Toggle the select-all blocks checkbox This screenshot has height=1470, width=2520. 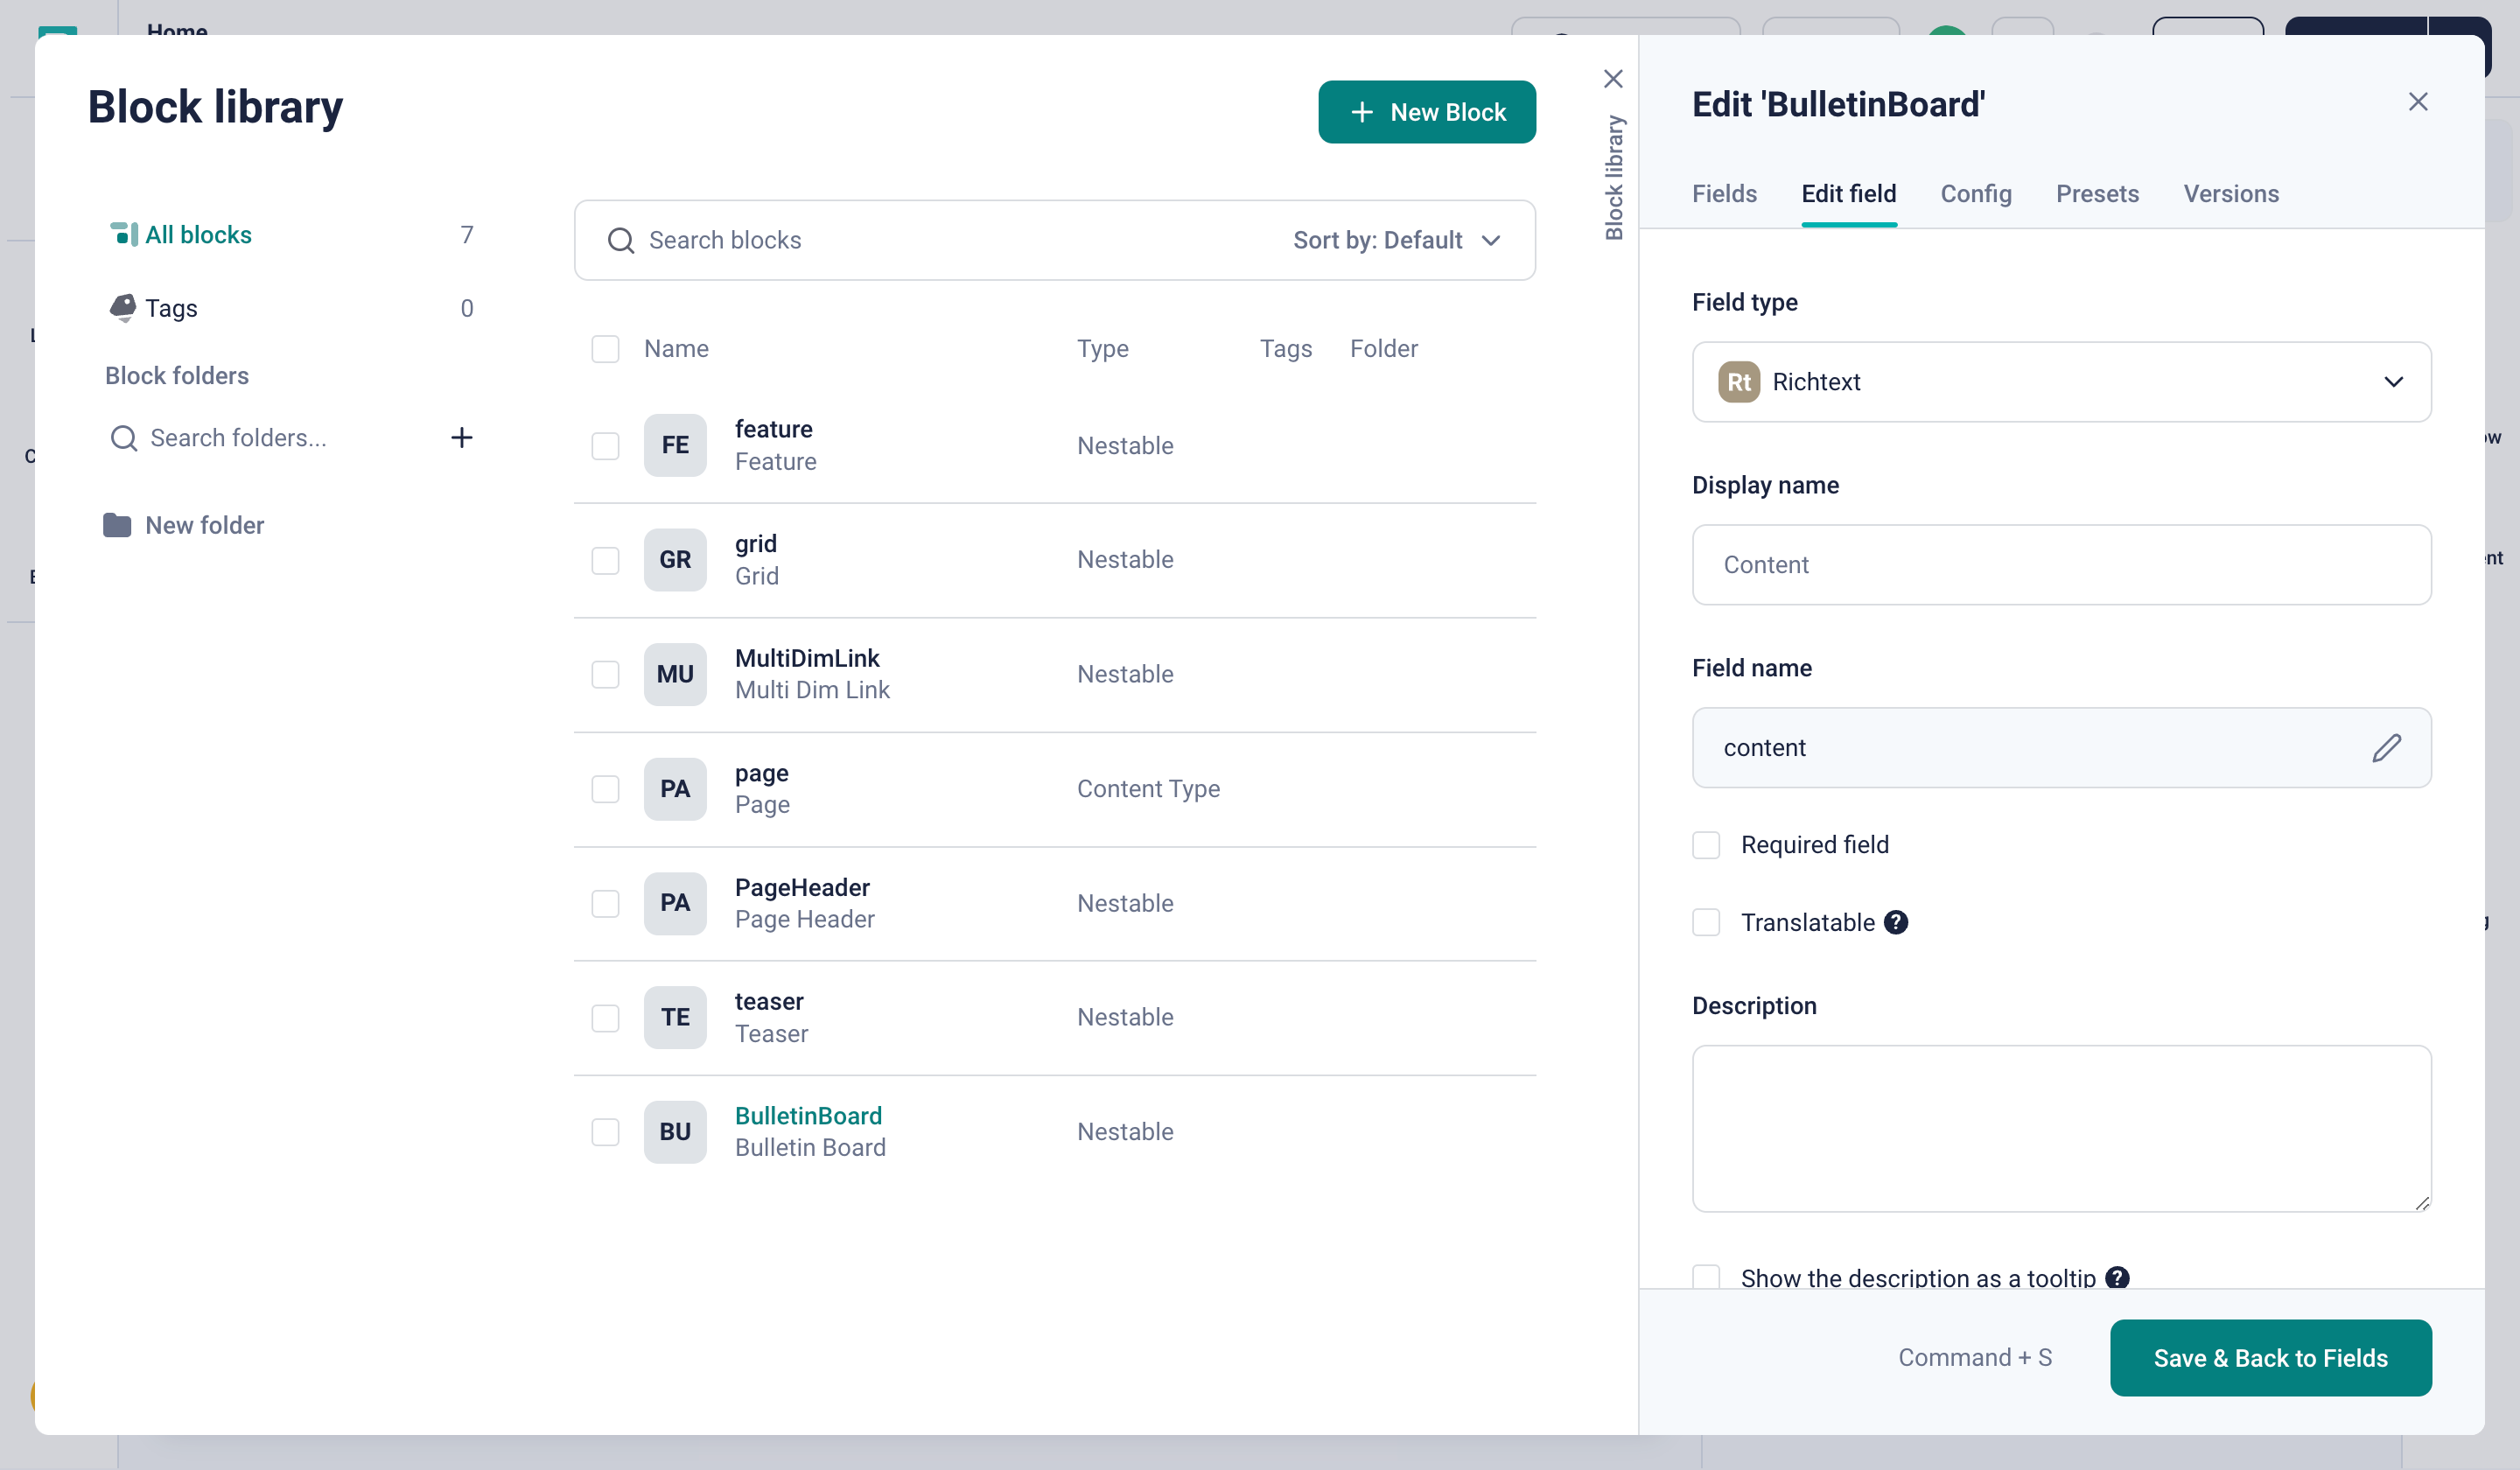[605, 349]
